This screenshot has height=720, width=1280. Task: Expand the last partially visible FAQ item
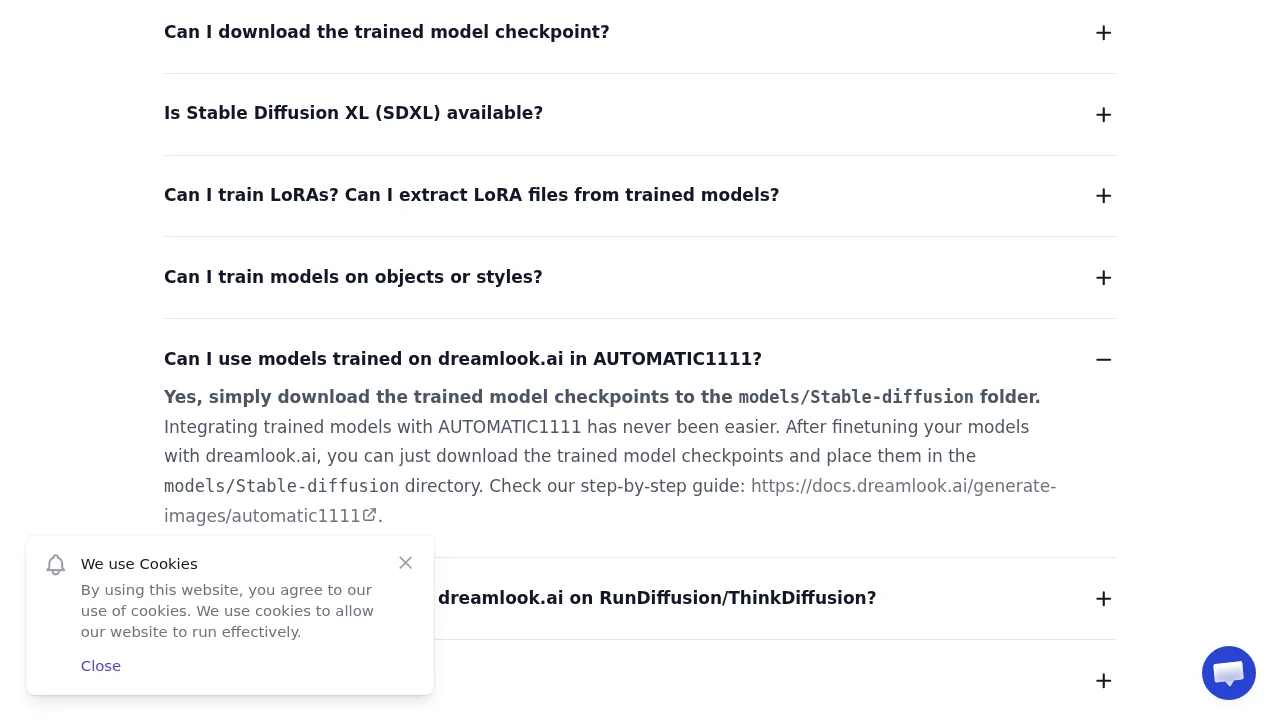click(x=1103, y=680)
